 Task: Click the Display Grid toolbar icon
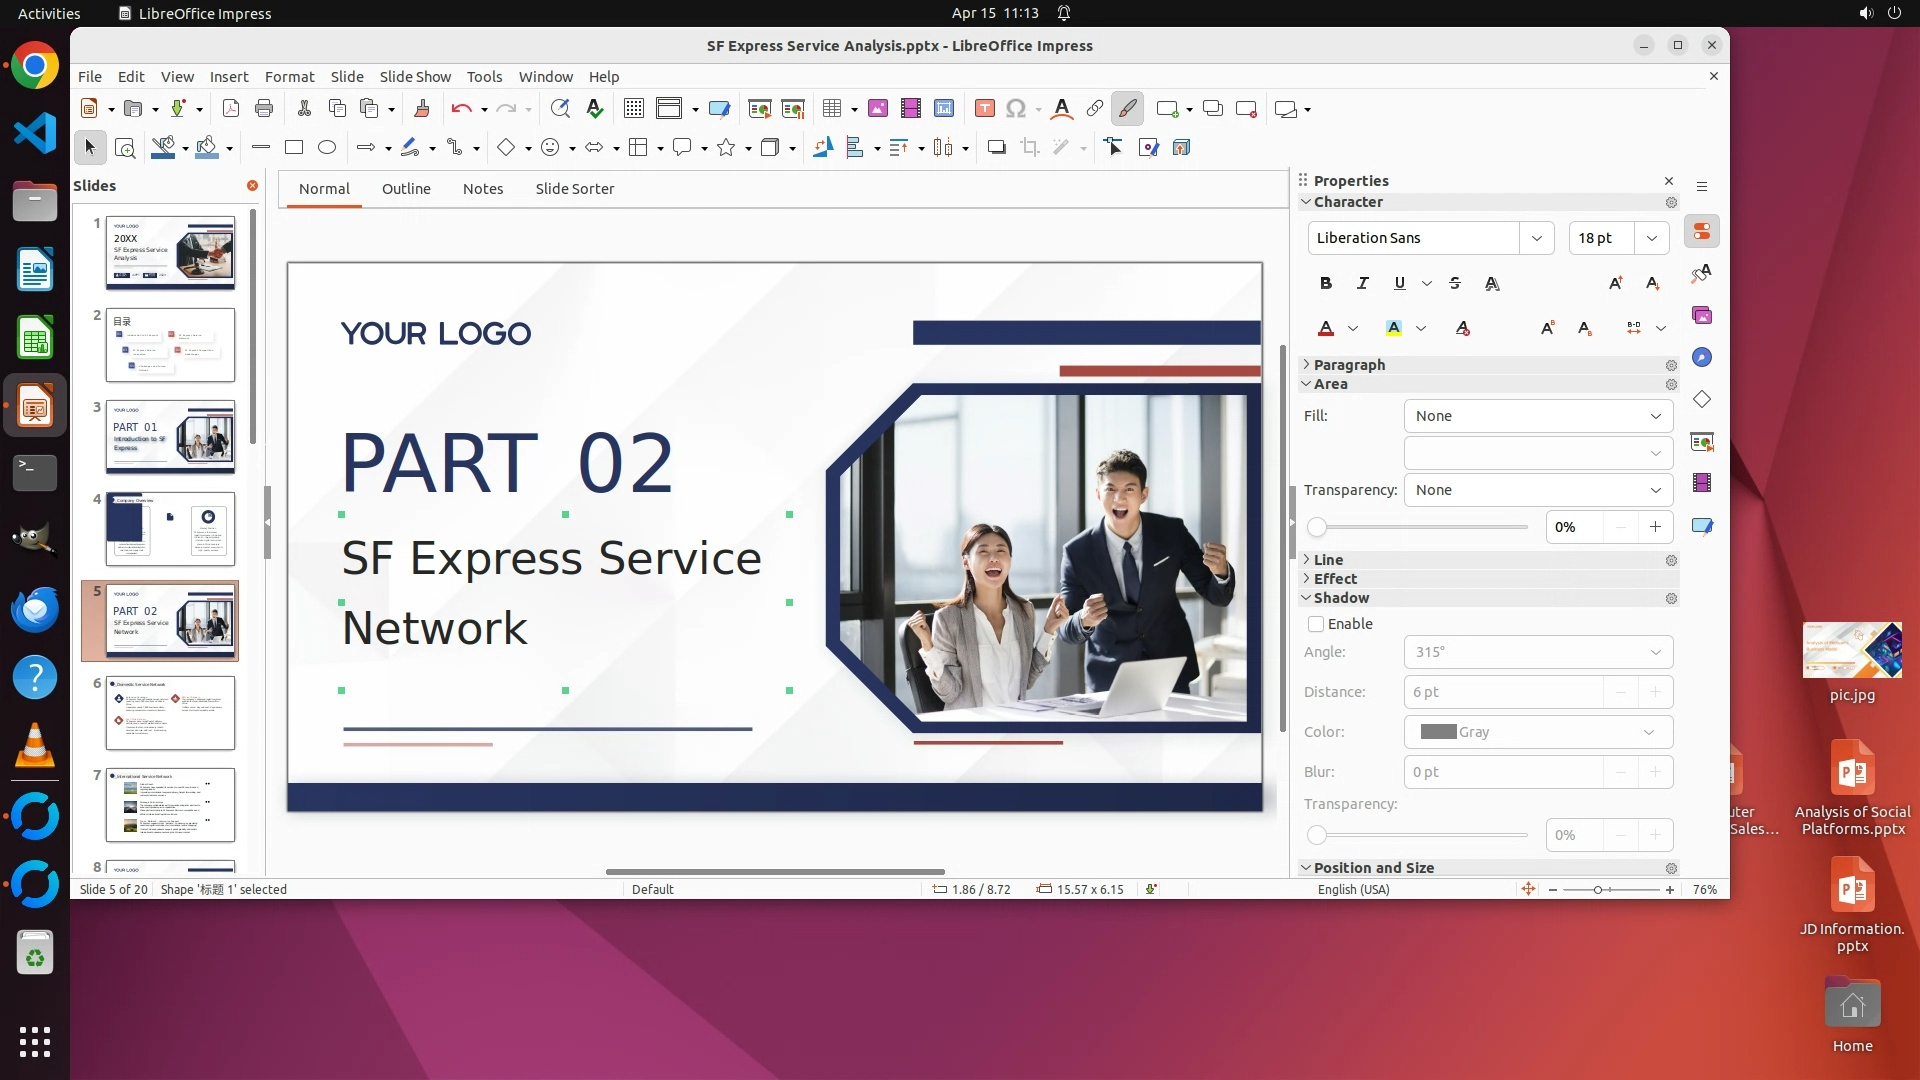click(x=633, y=108)
